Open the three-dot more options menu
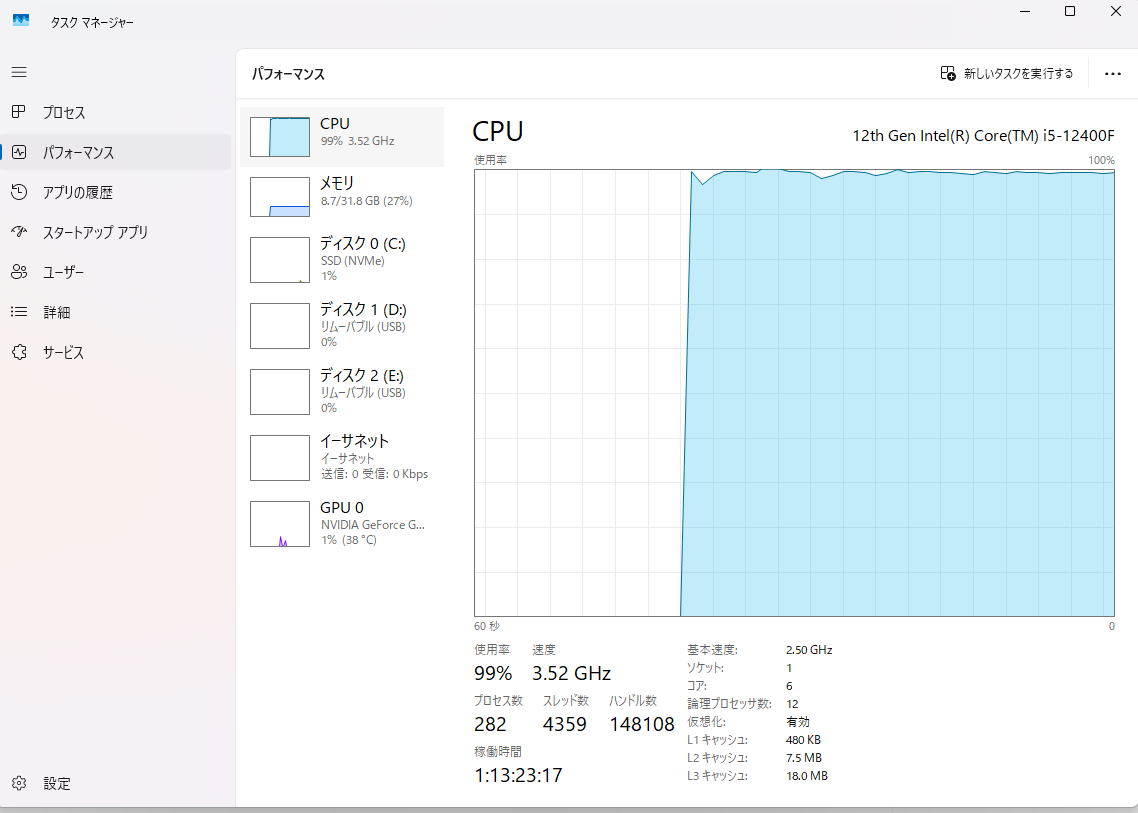This screenshot has width=1138, height=813. click(x=1112, y=74)
